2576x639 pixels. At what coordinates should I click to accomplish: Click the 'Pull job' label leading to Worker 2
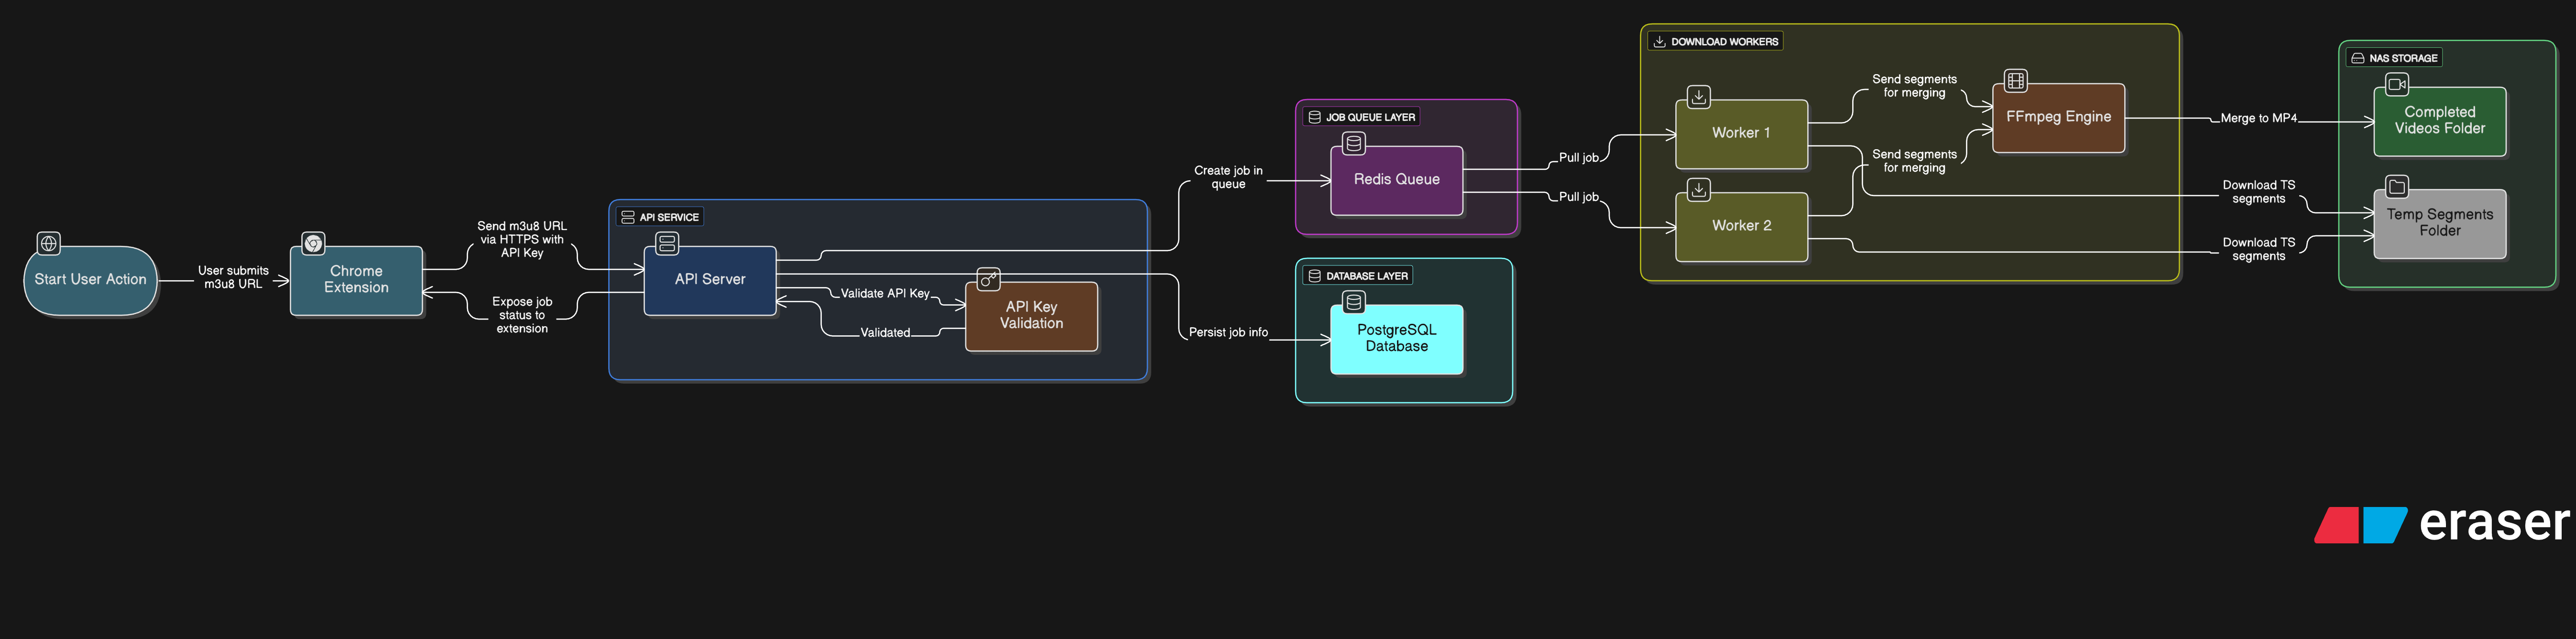pyautogui.click(x=1579, y=197)
